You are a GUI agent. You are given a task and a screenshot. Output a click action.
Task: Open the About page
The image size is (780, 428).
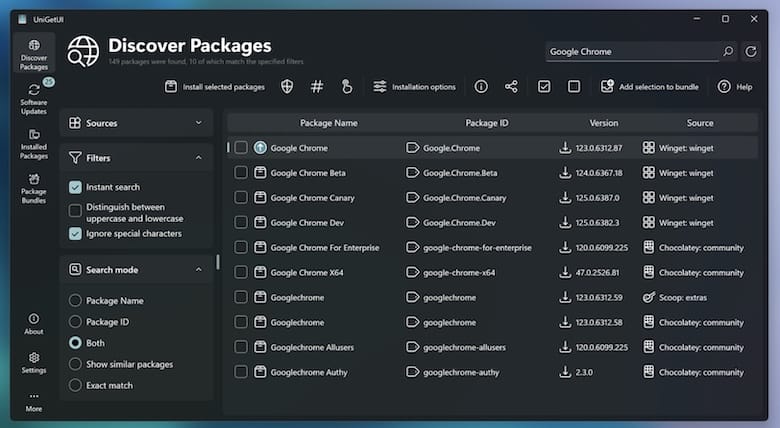[34, 323]
